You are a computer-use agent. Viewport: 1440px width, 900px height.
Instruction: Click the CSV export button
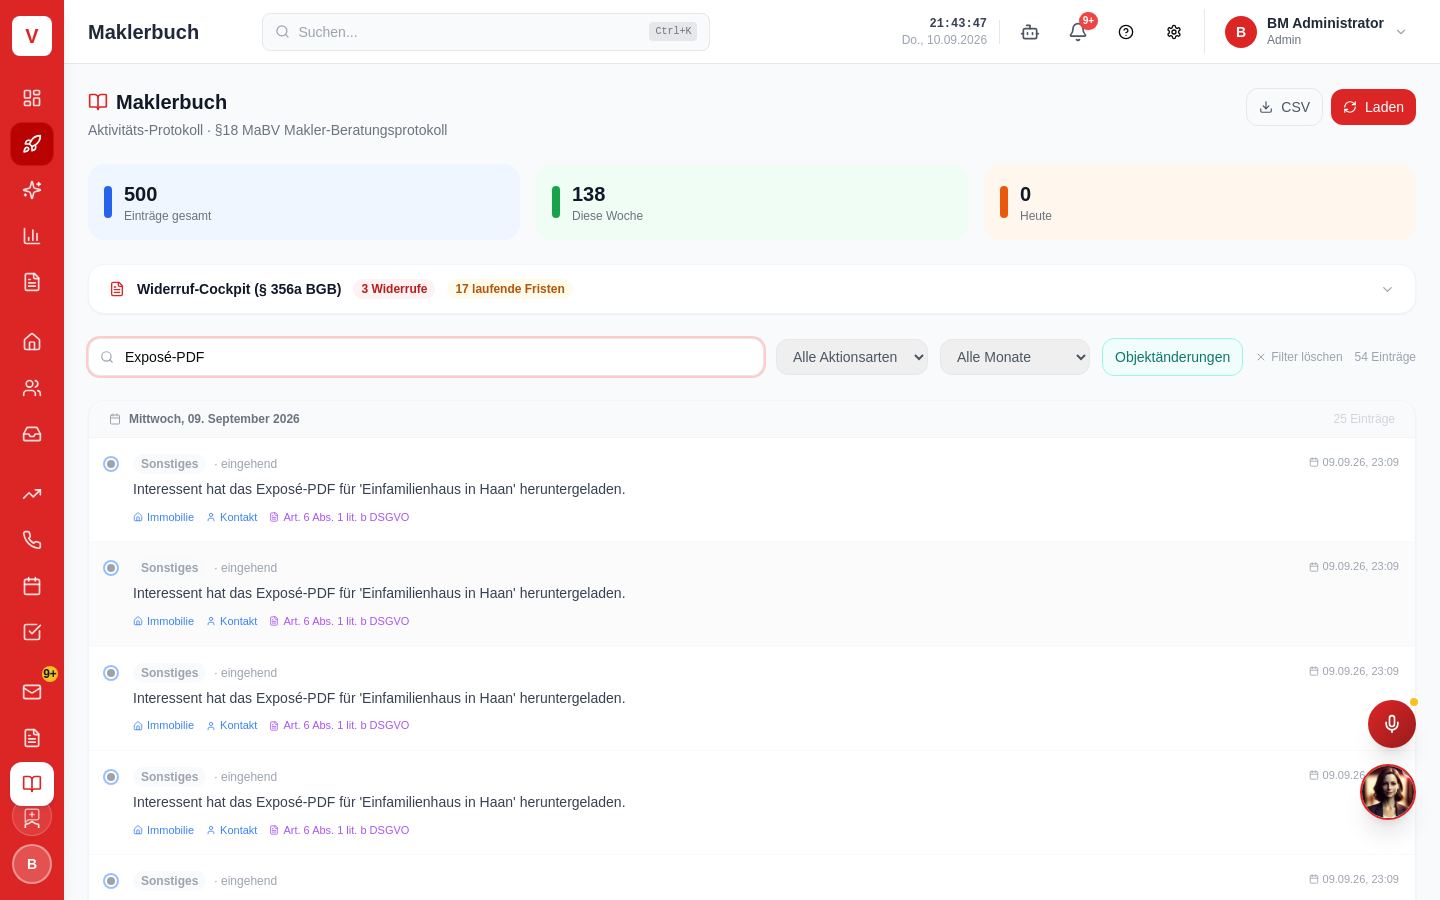coord(1284,107)
